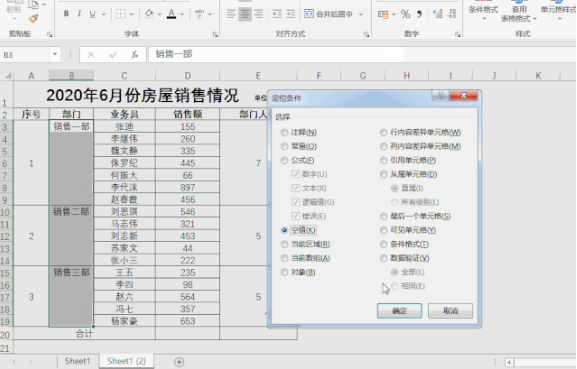
Task: Click insert function fx icon
Action: pos(135,54)
